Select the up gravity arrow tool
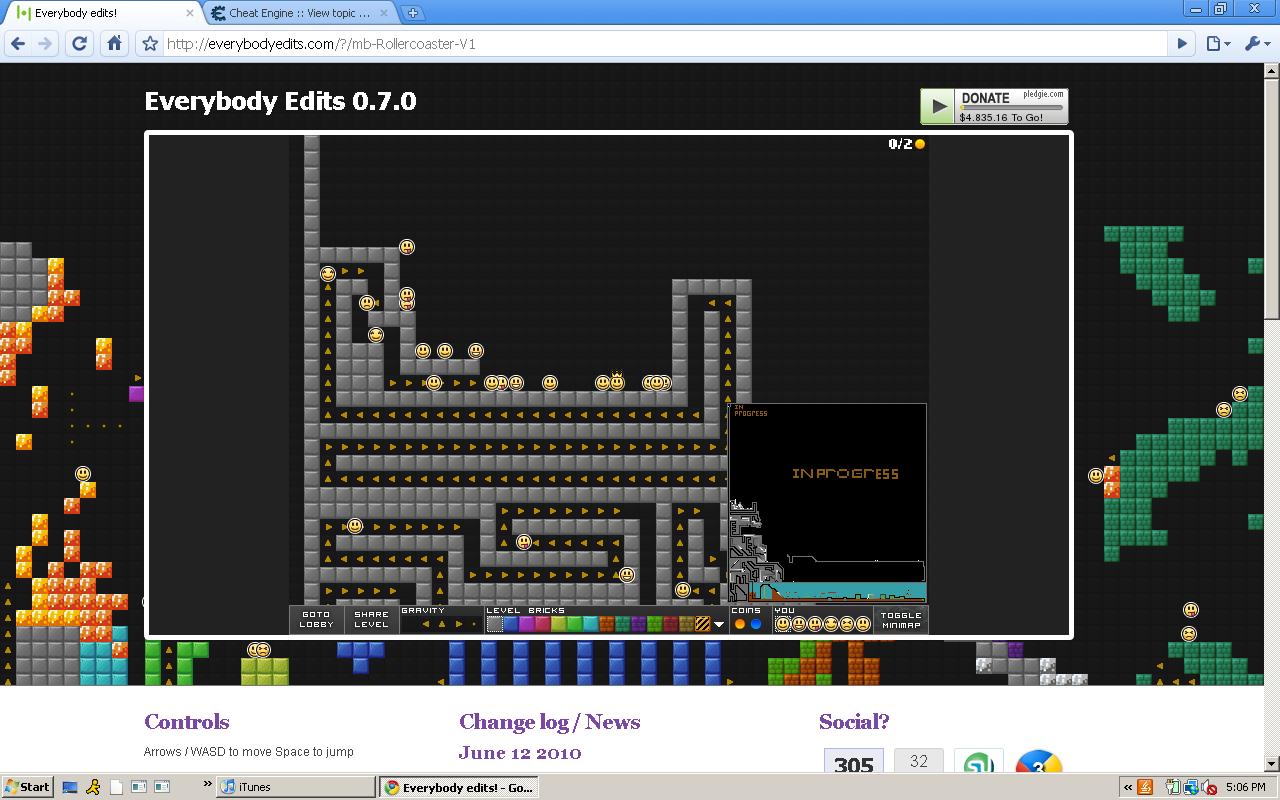The height and width of the screenshot is (800, 1280). tap(442, 624)
